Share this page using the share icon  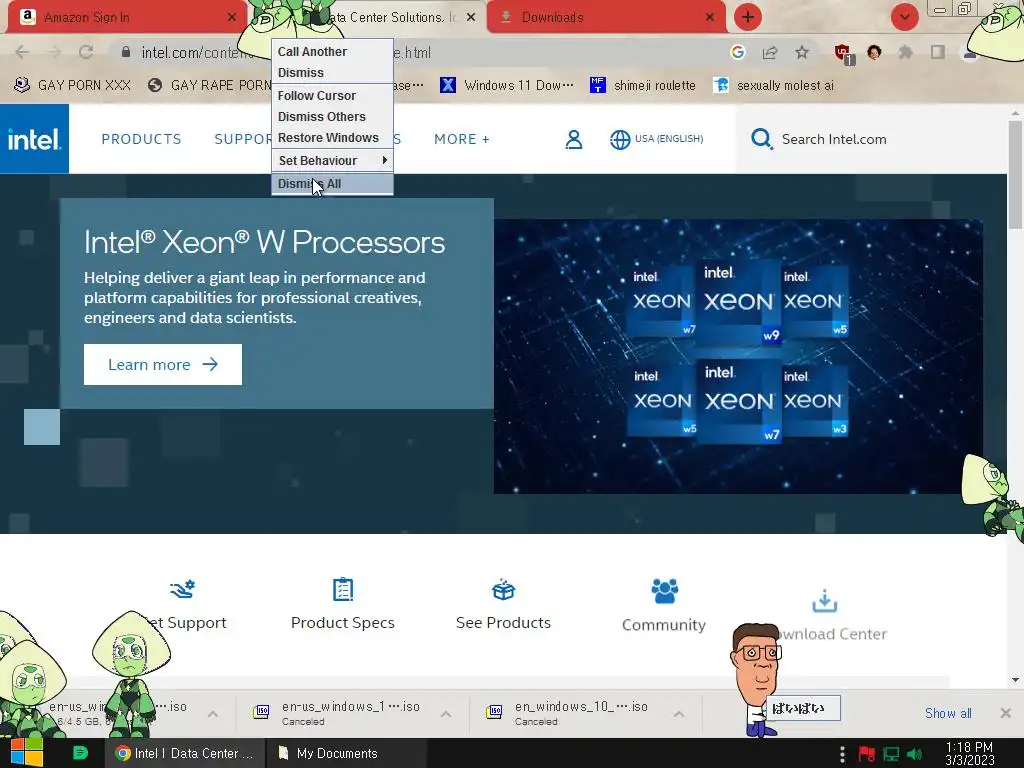(770, 52)
